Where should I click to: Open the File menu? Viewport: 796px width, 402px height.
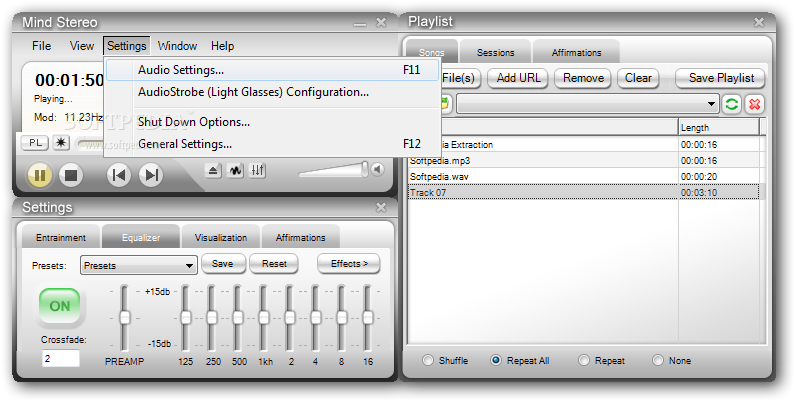tap(41, 46)
